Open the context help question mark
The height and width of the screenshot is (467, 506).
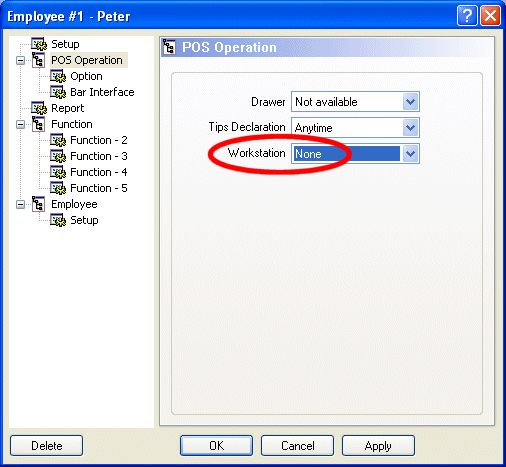pyautogui.click(x=467, y=16)
